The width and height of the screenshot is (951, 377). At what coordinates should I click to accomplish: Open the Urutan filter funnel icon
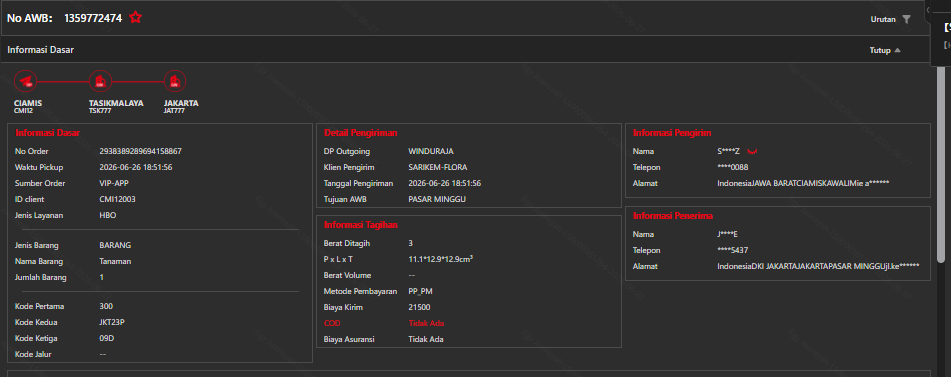tap(906, 19)
